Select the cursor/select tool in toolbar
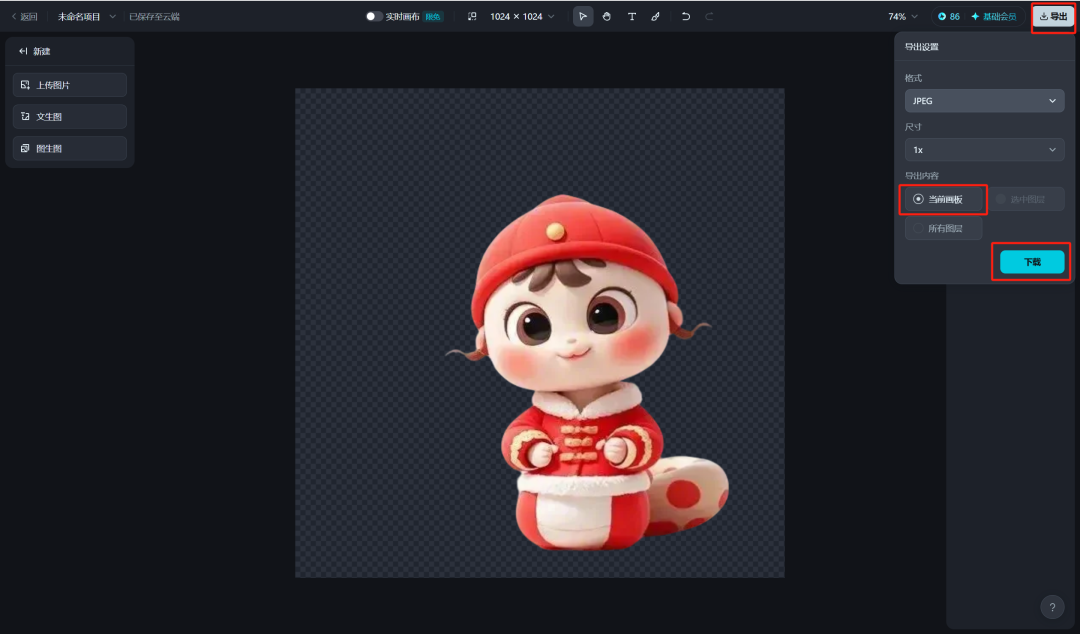The image size is (1080, 634). pyautogui.click(x=583, y=16)
